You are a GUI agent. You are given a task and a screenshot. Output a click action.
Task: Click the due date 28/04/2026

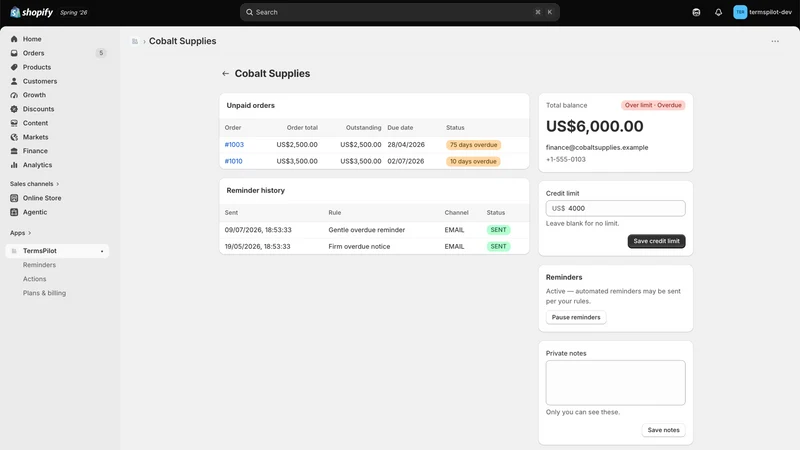pyautogui.click(x=406, y=145)
